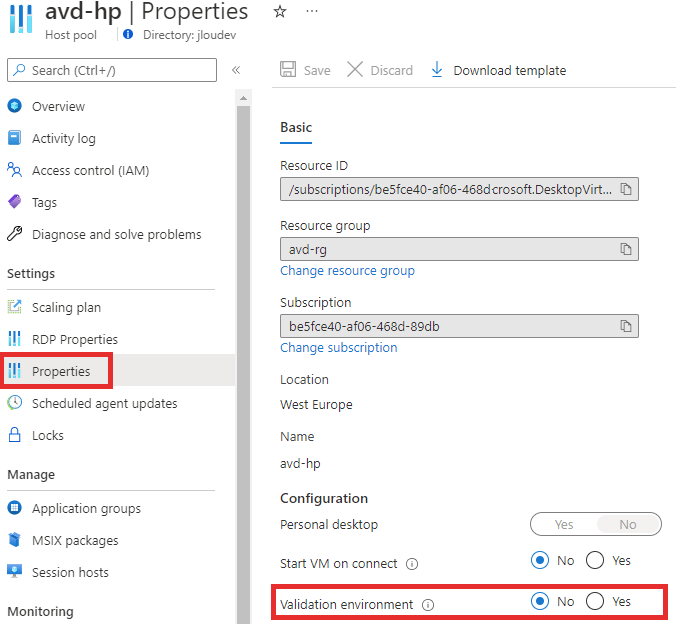The image size is (676, 624).
Task: Click the RDP Properties bars icon
Action: [x=15, y=339]
